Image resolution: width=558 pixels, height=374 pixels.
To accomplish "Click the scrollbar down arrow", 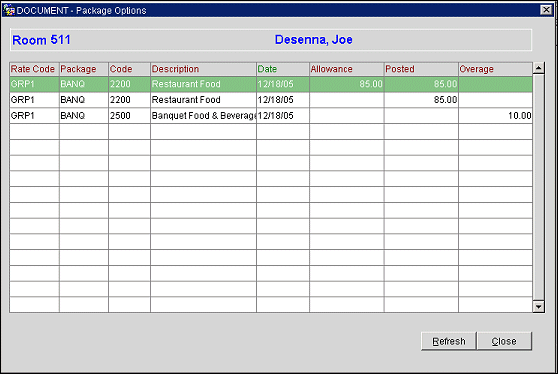I will (x=538, y=306).
